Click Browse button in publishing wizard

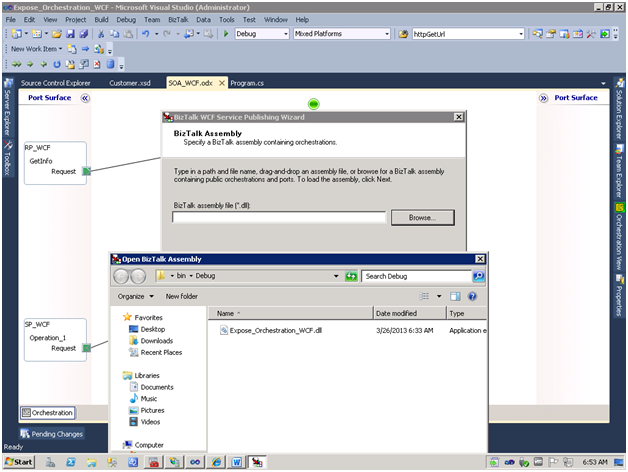[x=423, y=218]
